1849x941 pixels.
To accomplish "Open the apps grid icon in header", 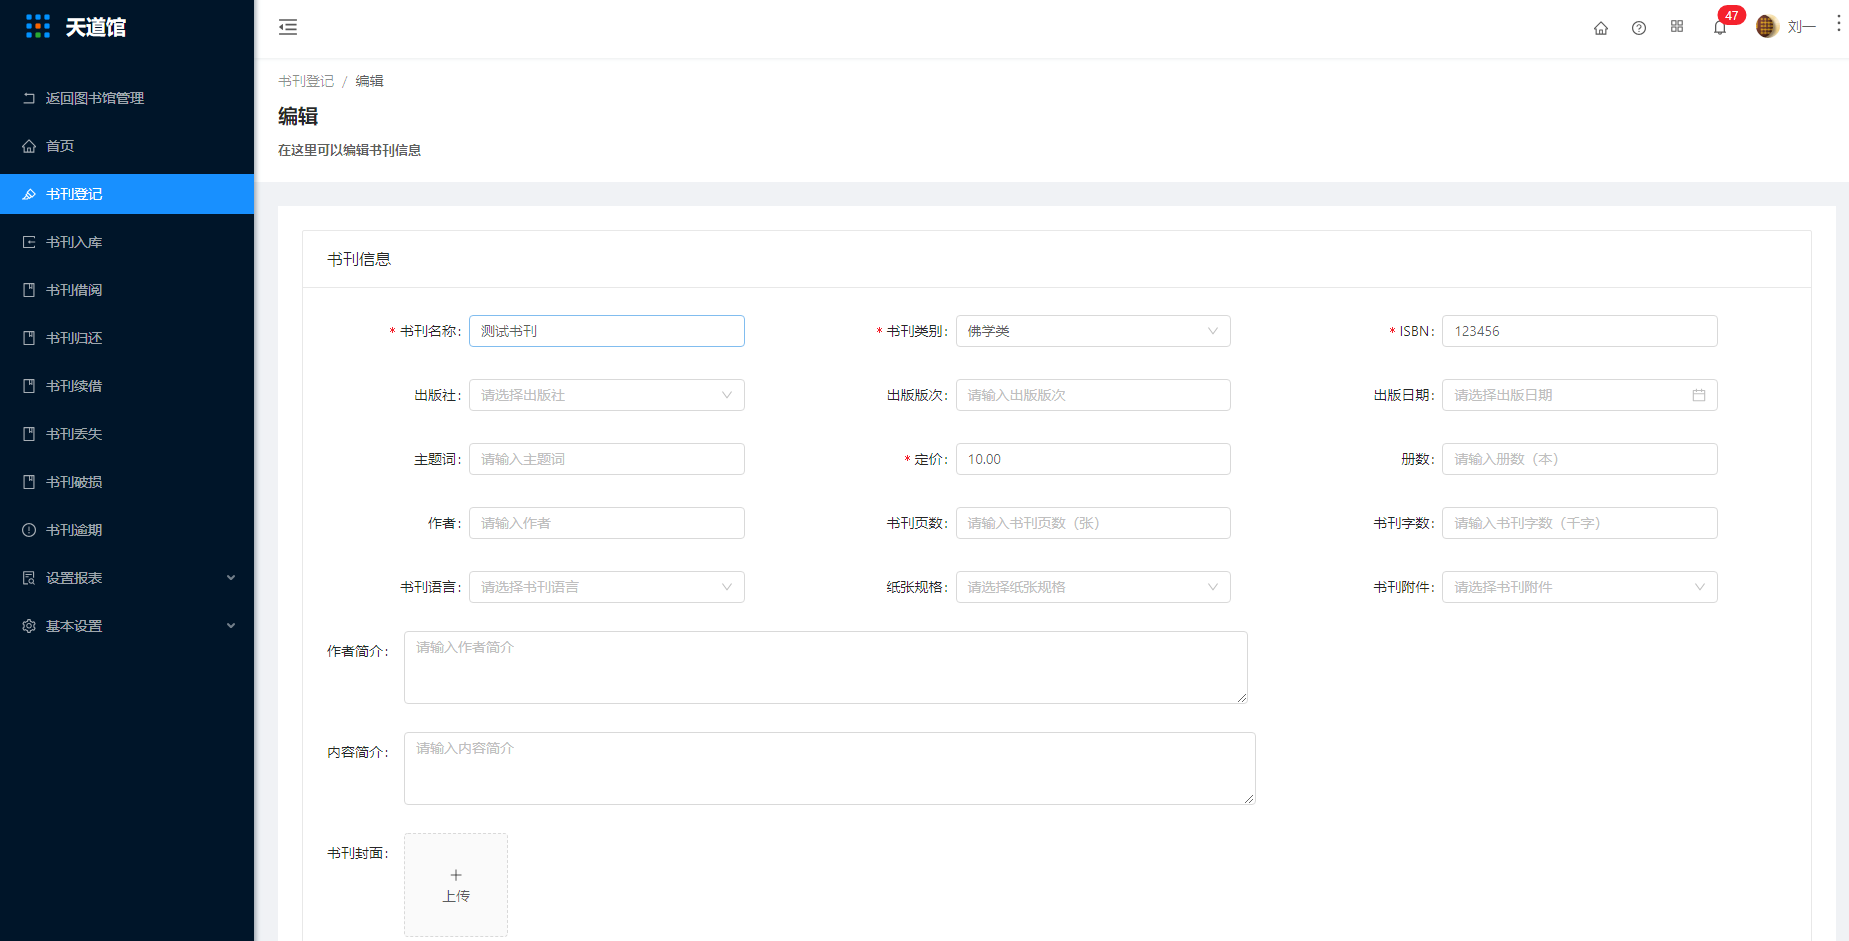I will tap(1677, 27).
